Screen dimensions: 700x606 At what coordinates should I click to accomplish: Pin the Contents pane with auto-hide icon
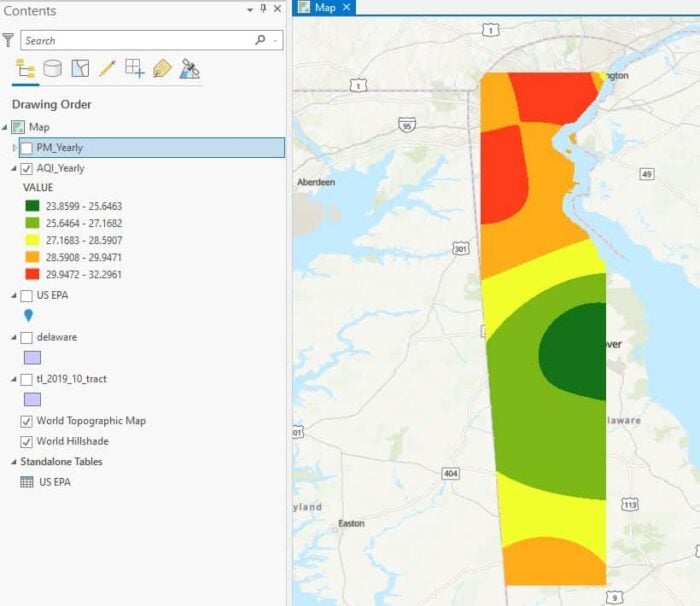coord(263,8)
